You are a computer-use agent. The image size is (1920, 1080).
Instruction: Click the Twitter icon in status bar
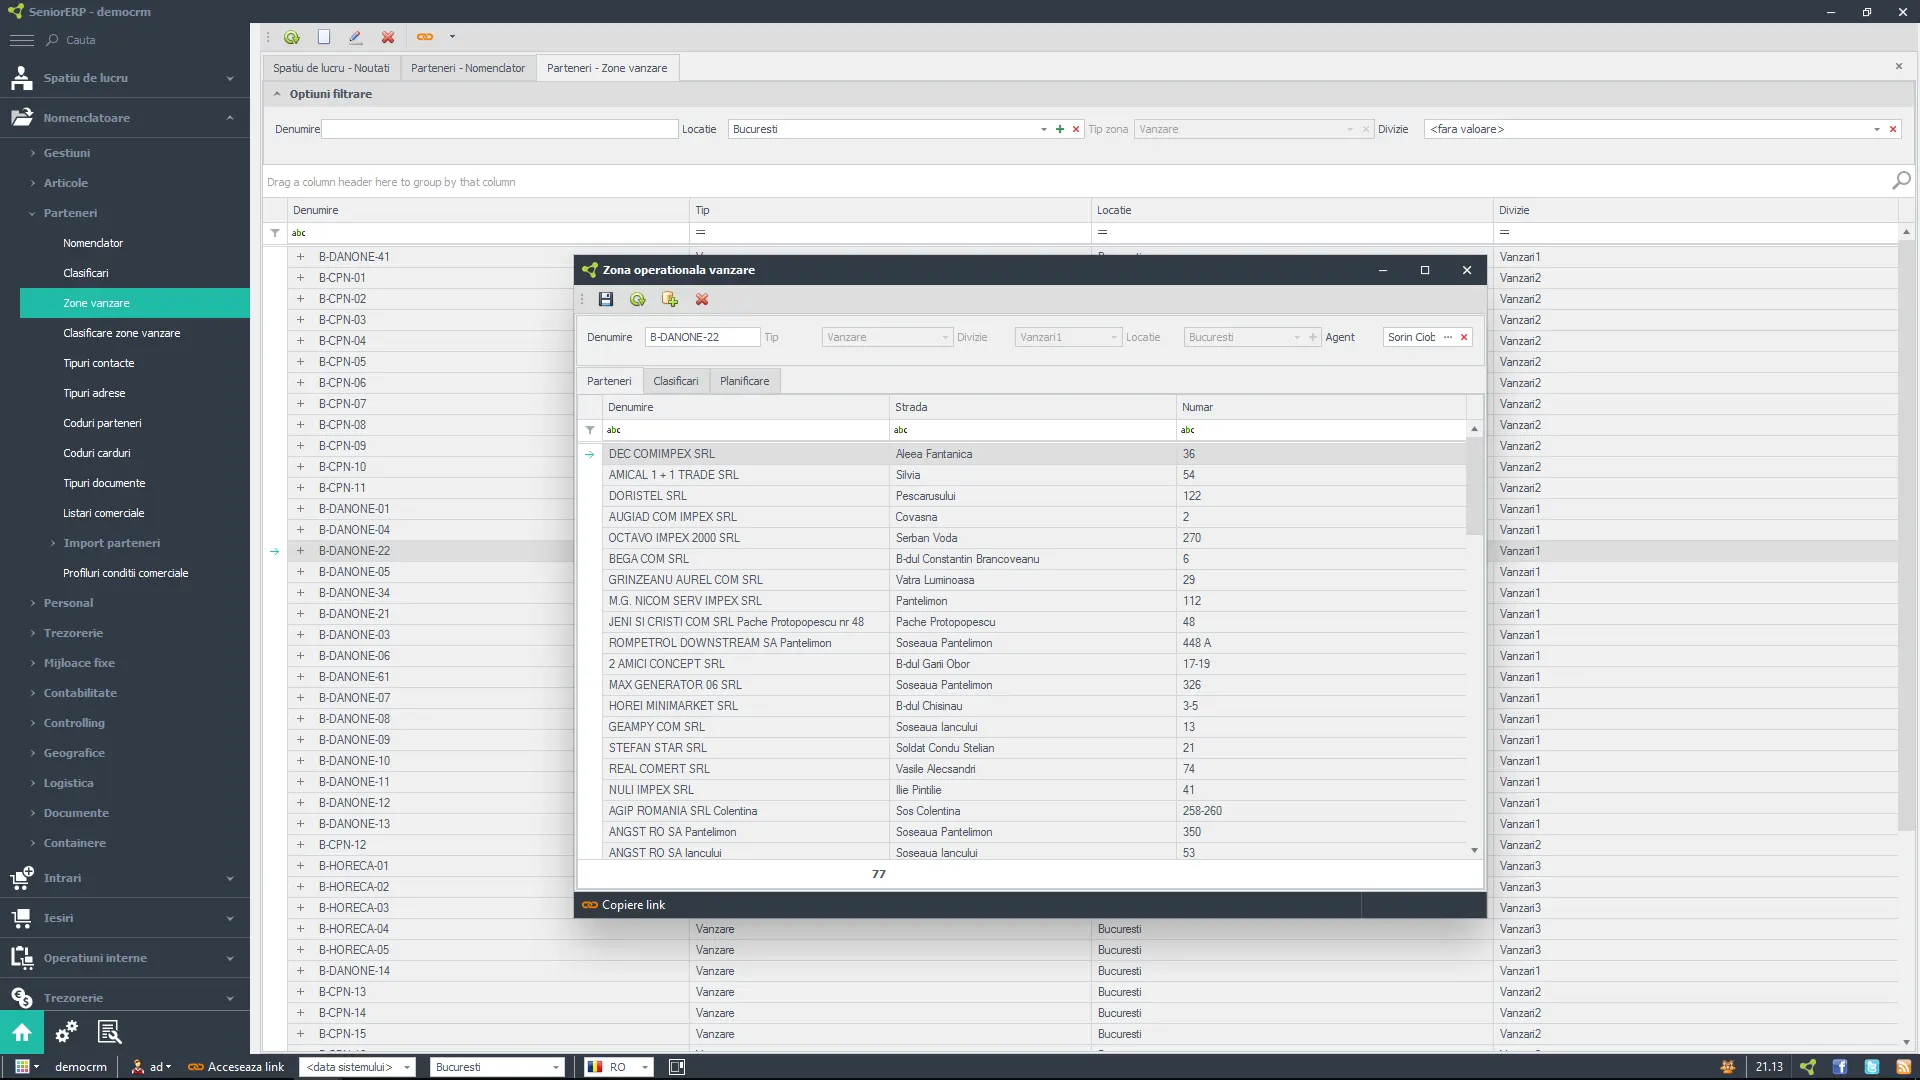tap(1872, 1067)
